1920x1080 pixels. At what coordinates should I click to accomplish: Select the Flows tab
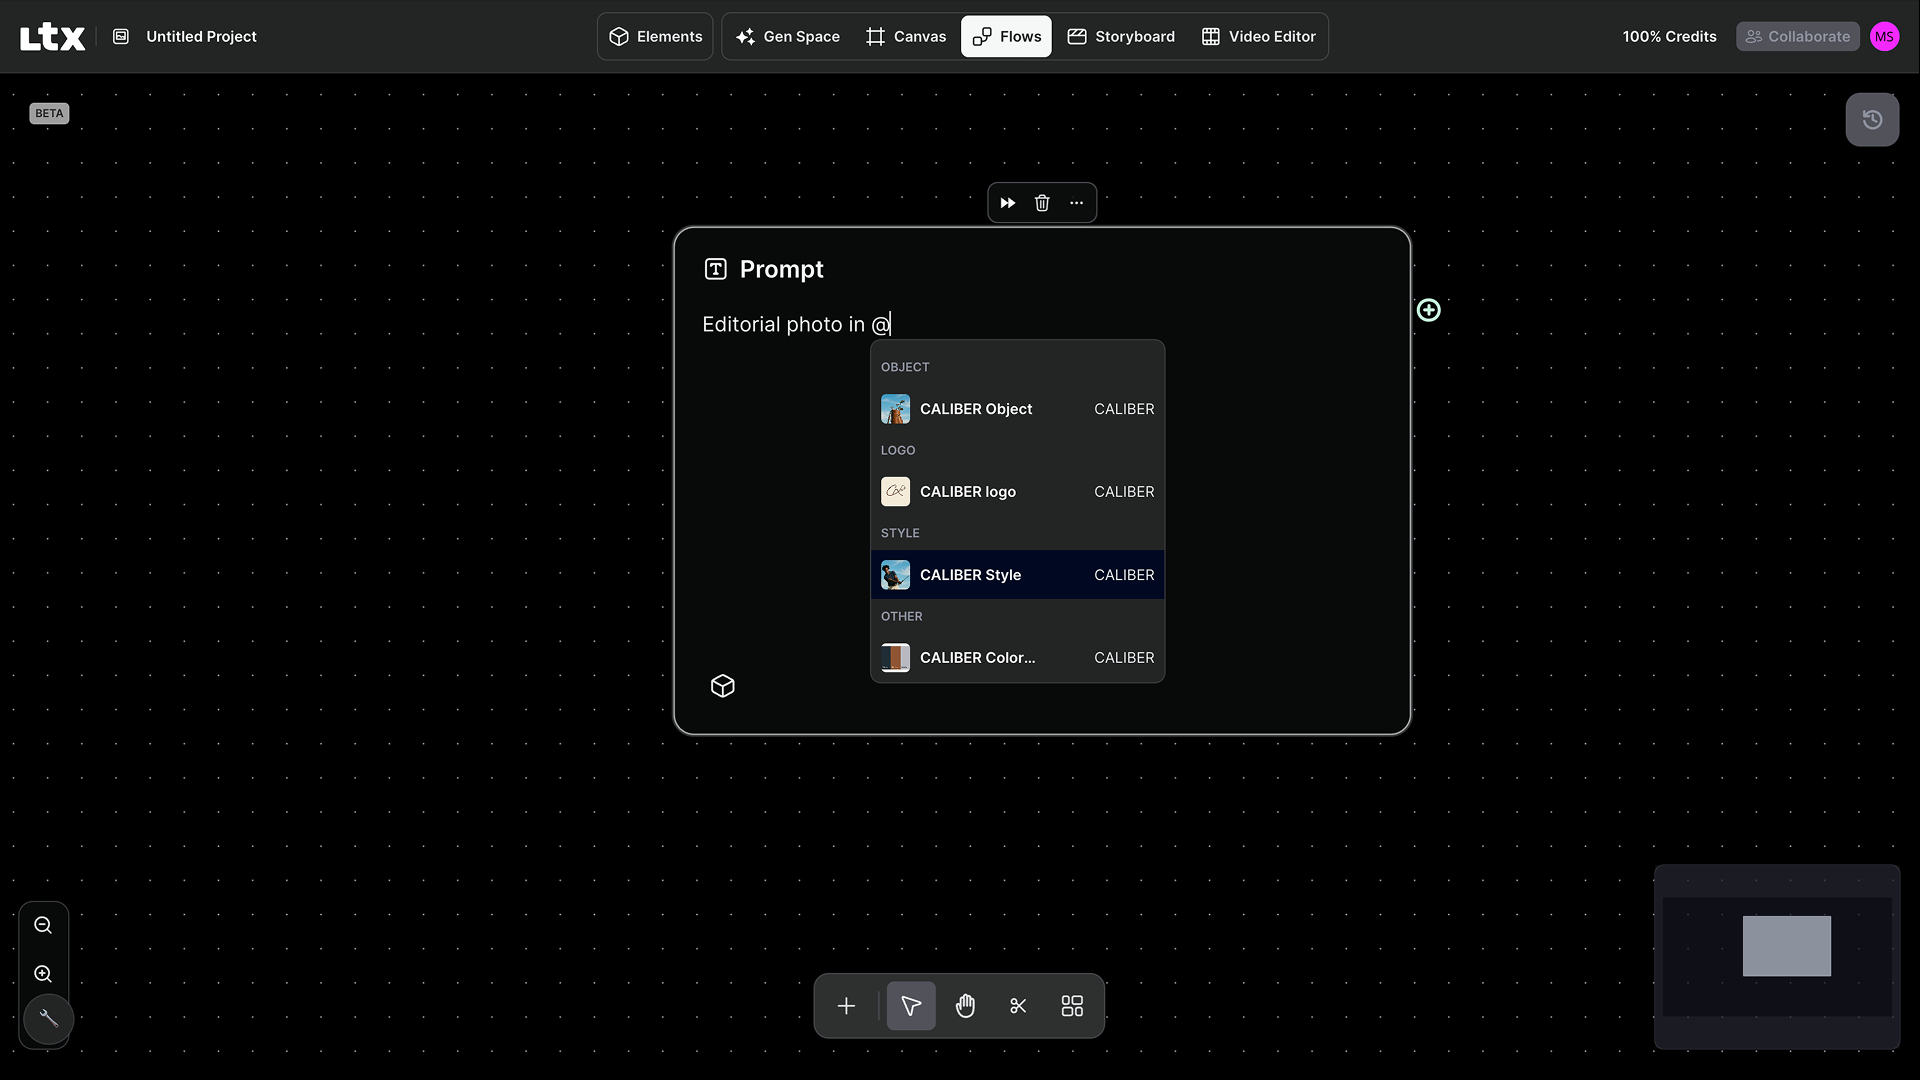pos(1006,36)
